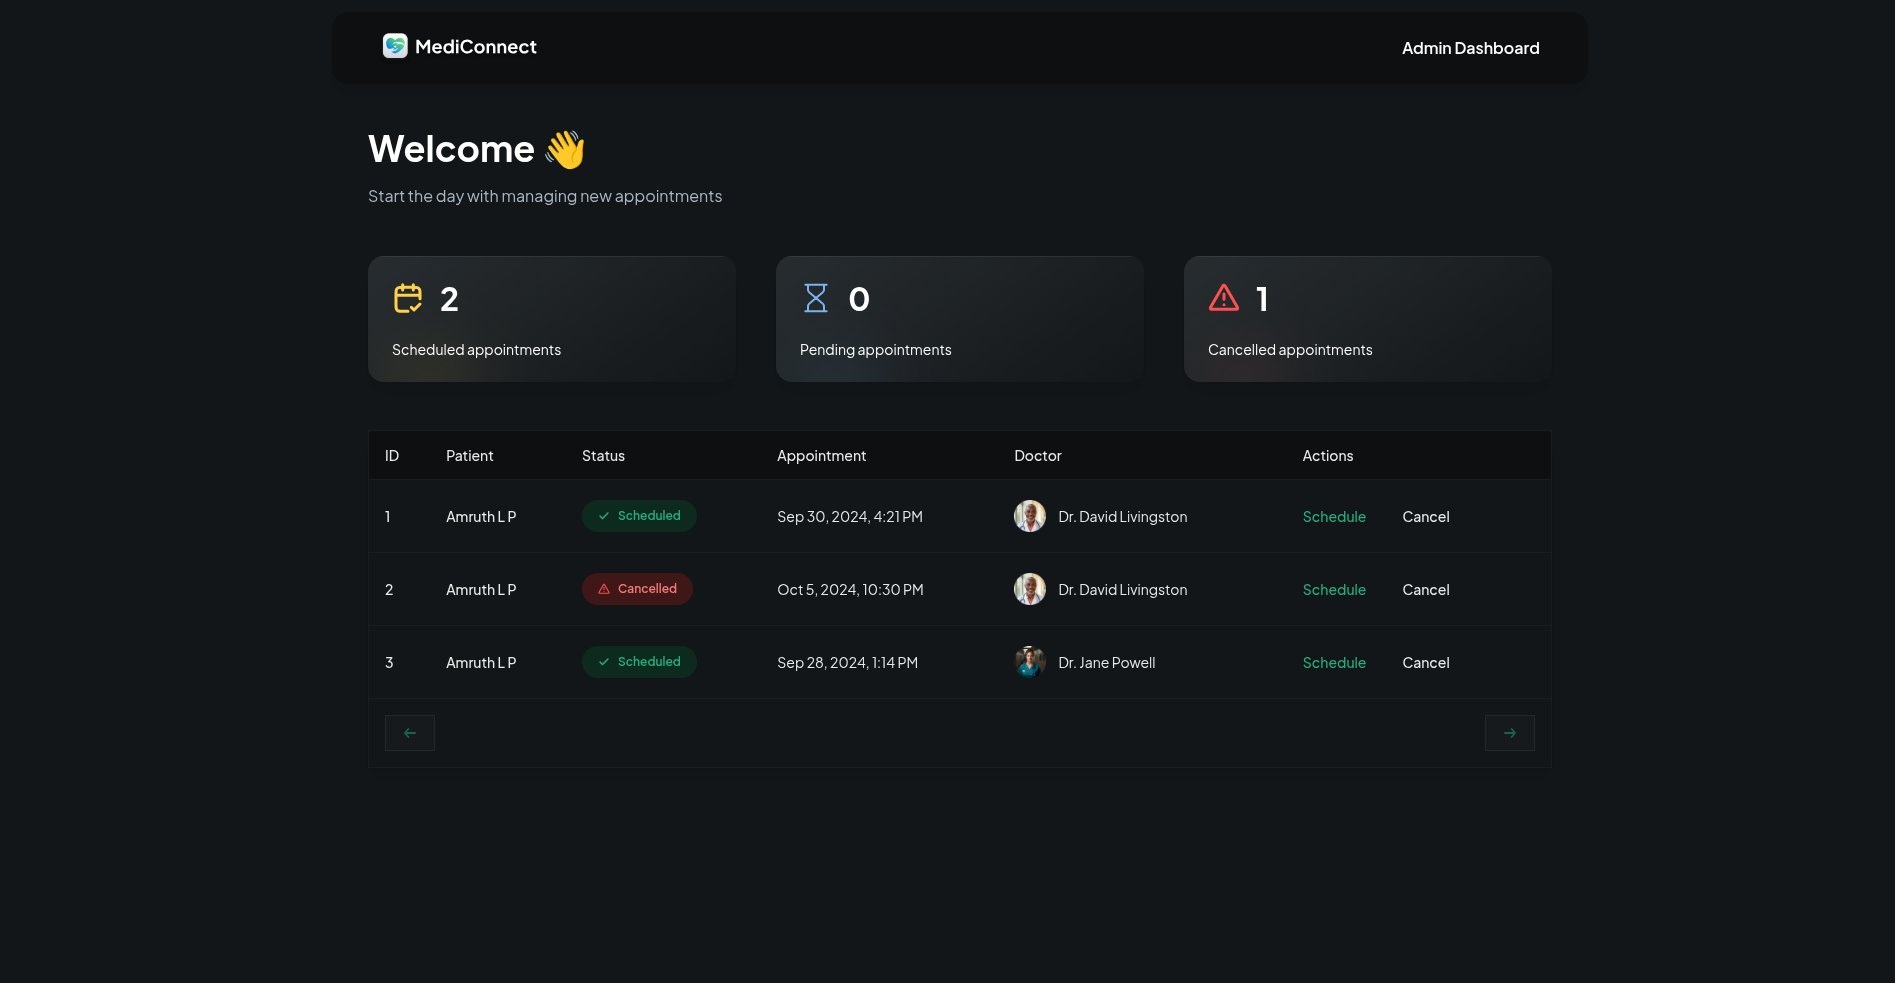
Task: Schedule the cancelled Oct 5 appointment
Action: 1334,590
